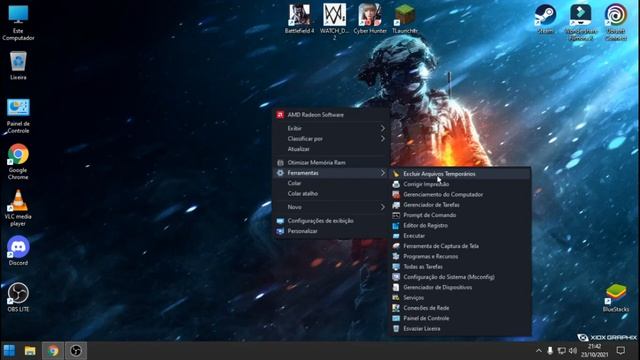Select Corrigir Impressão tool
640x360 pixels.
[x=460, y=184]
